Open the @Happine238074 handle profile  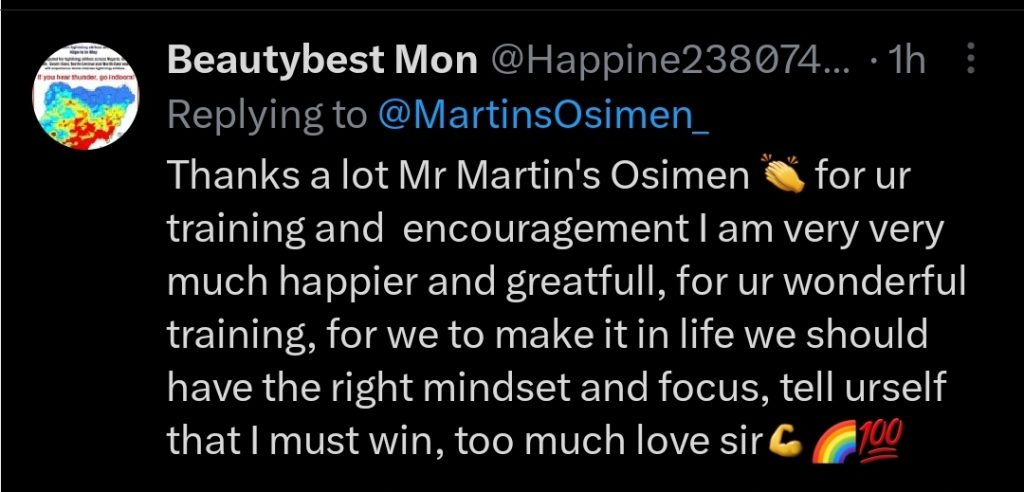pos(669,60)
